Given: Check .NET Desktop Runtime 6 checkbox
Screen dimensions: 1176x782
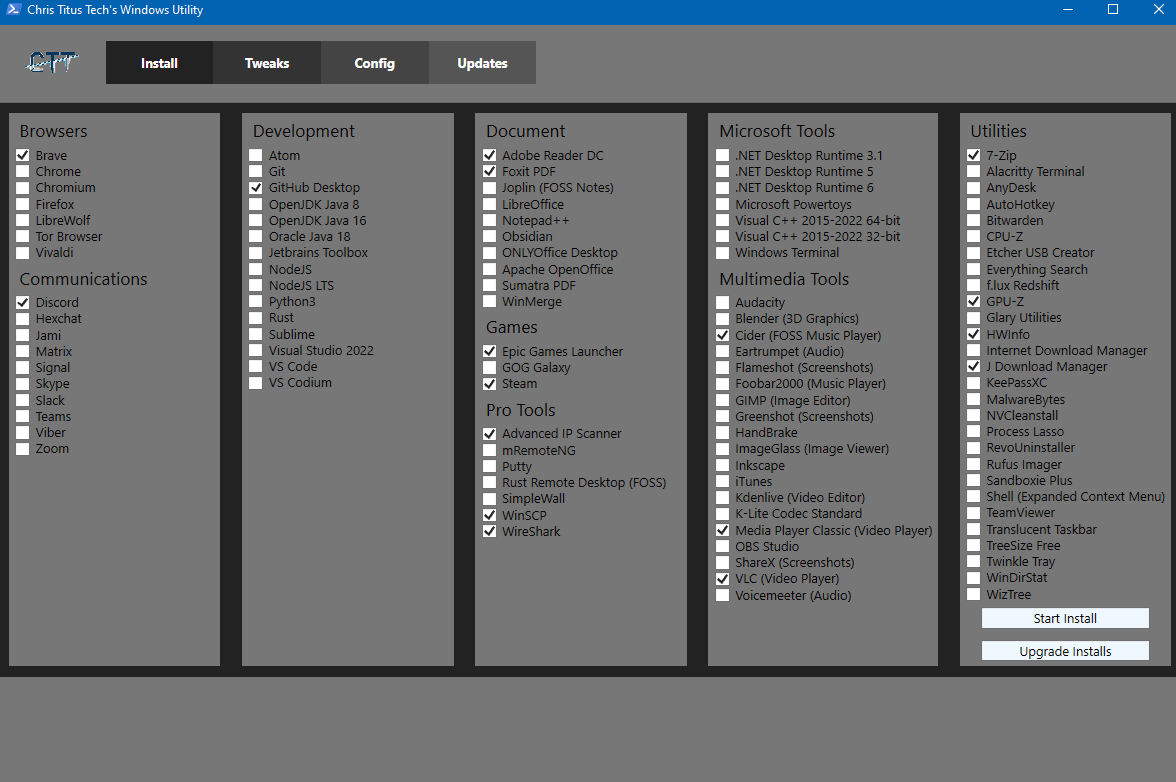Looking at the screenshot, I should click(722, 187).
